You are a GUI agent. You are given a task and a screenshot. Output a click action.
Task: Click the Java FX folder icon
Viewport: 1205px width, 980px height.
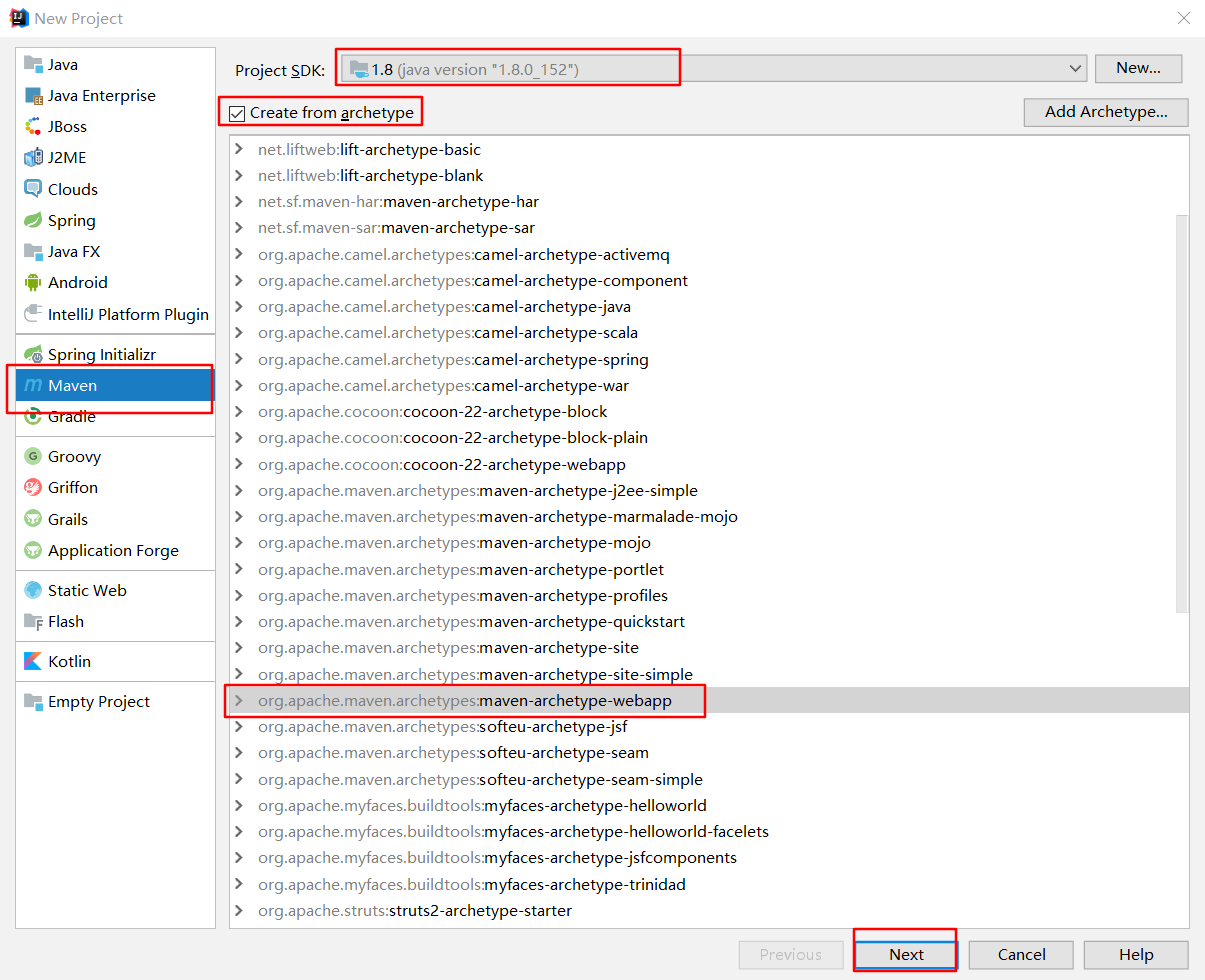(x=33, y=251)
